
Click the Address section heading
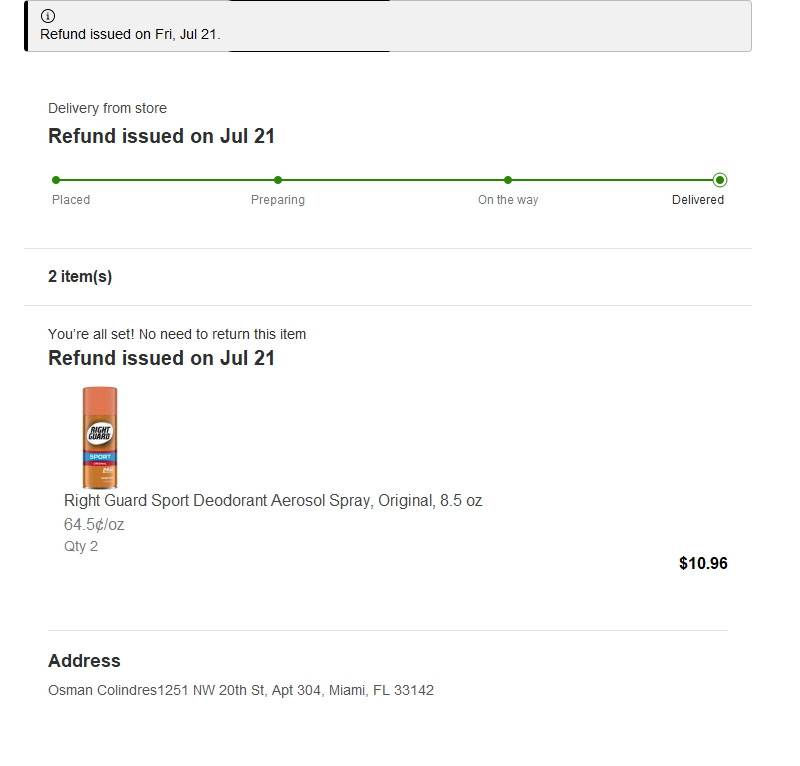84,661
